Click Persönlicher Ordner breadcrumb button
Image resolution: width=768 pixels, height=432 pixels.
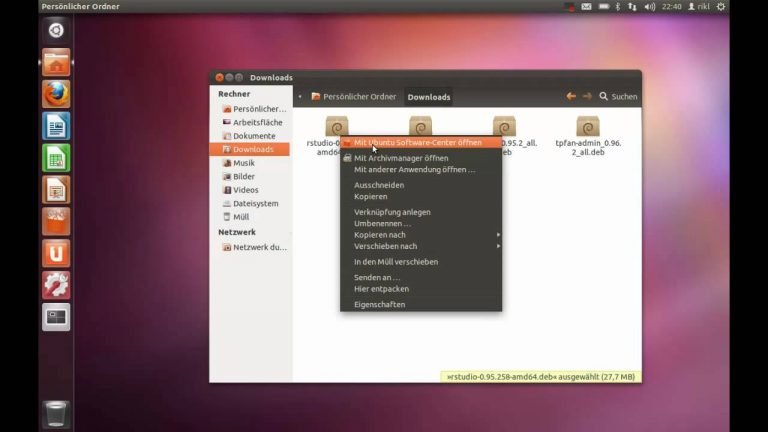coord(354,97)
